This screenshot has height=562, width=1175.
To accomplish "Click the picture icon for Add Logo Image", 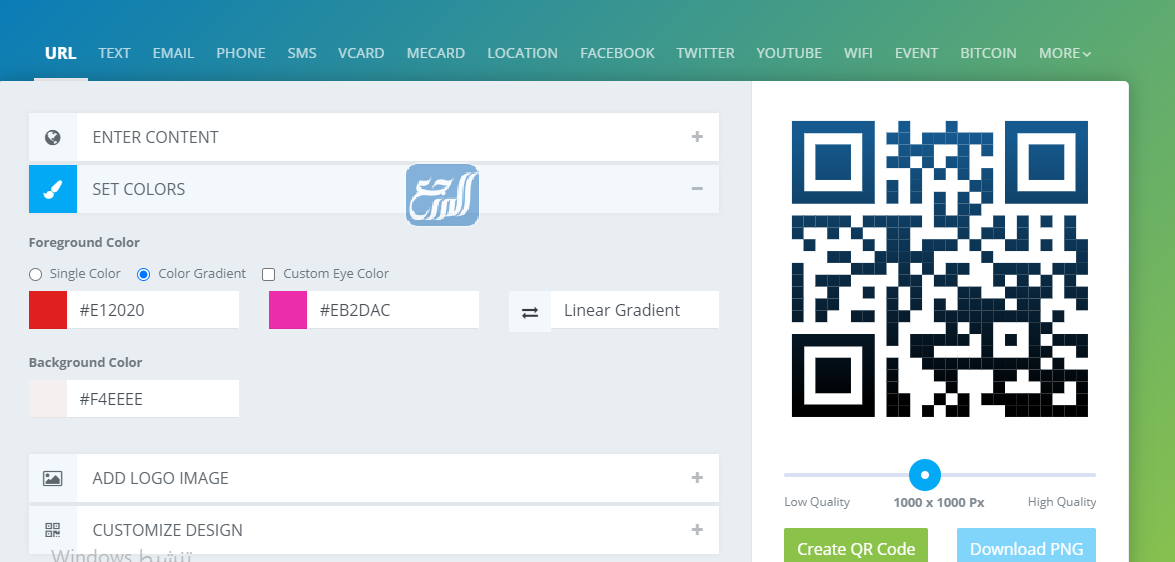I will tap(53, 478).
